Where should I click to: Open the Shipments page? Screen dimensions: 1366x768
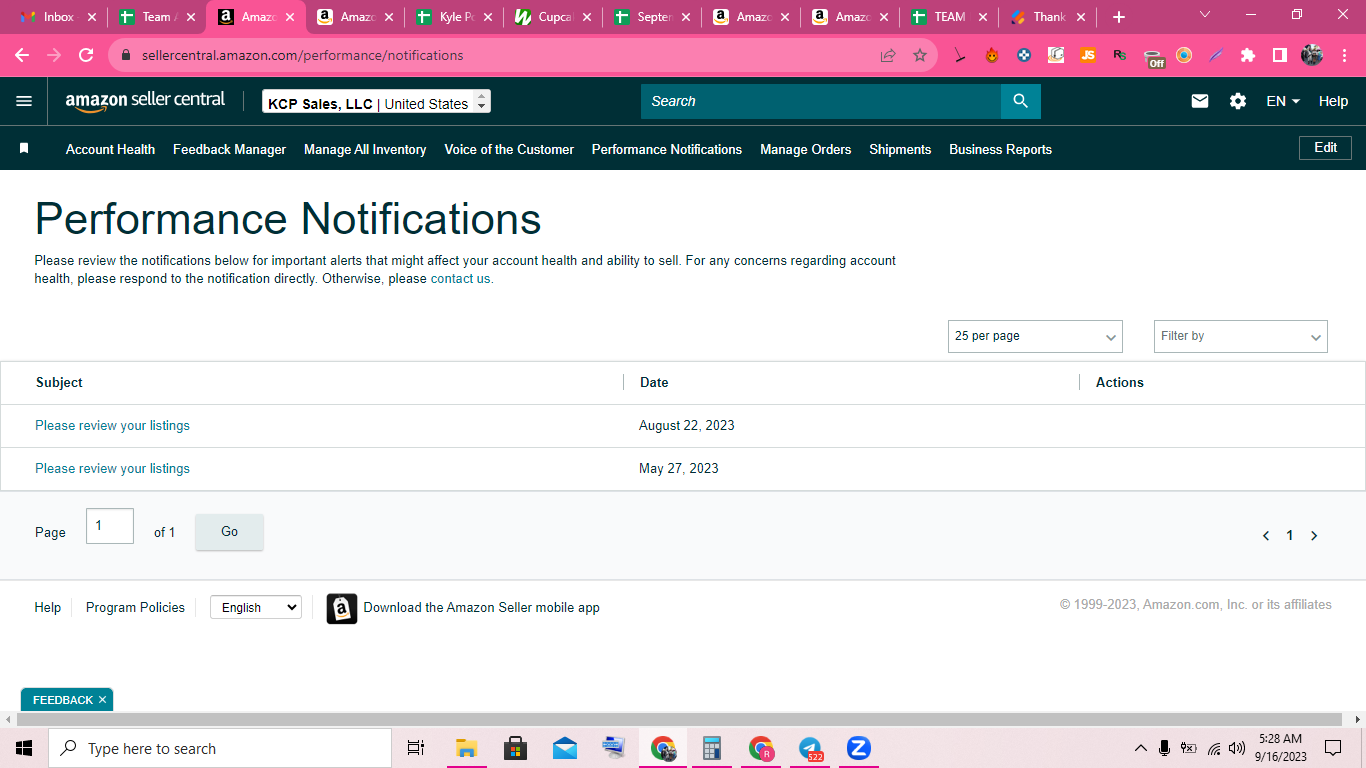pos(900,149)
